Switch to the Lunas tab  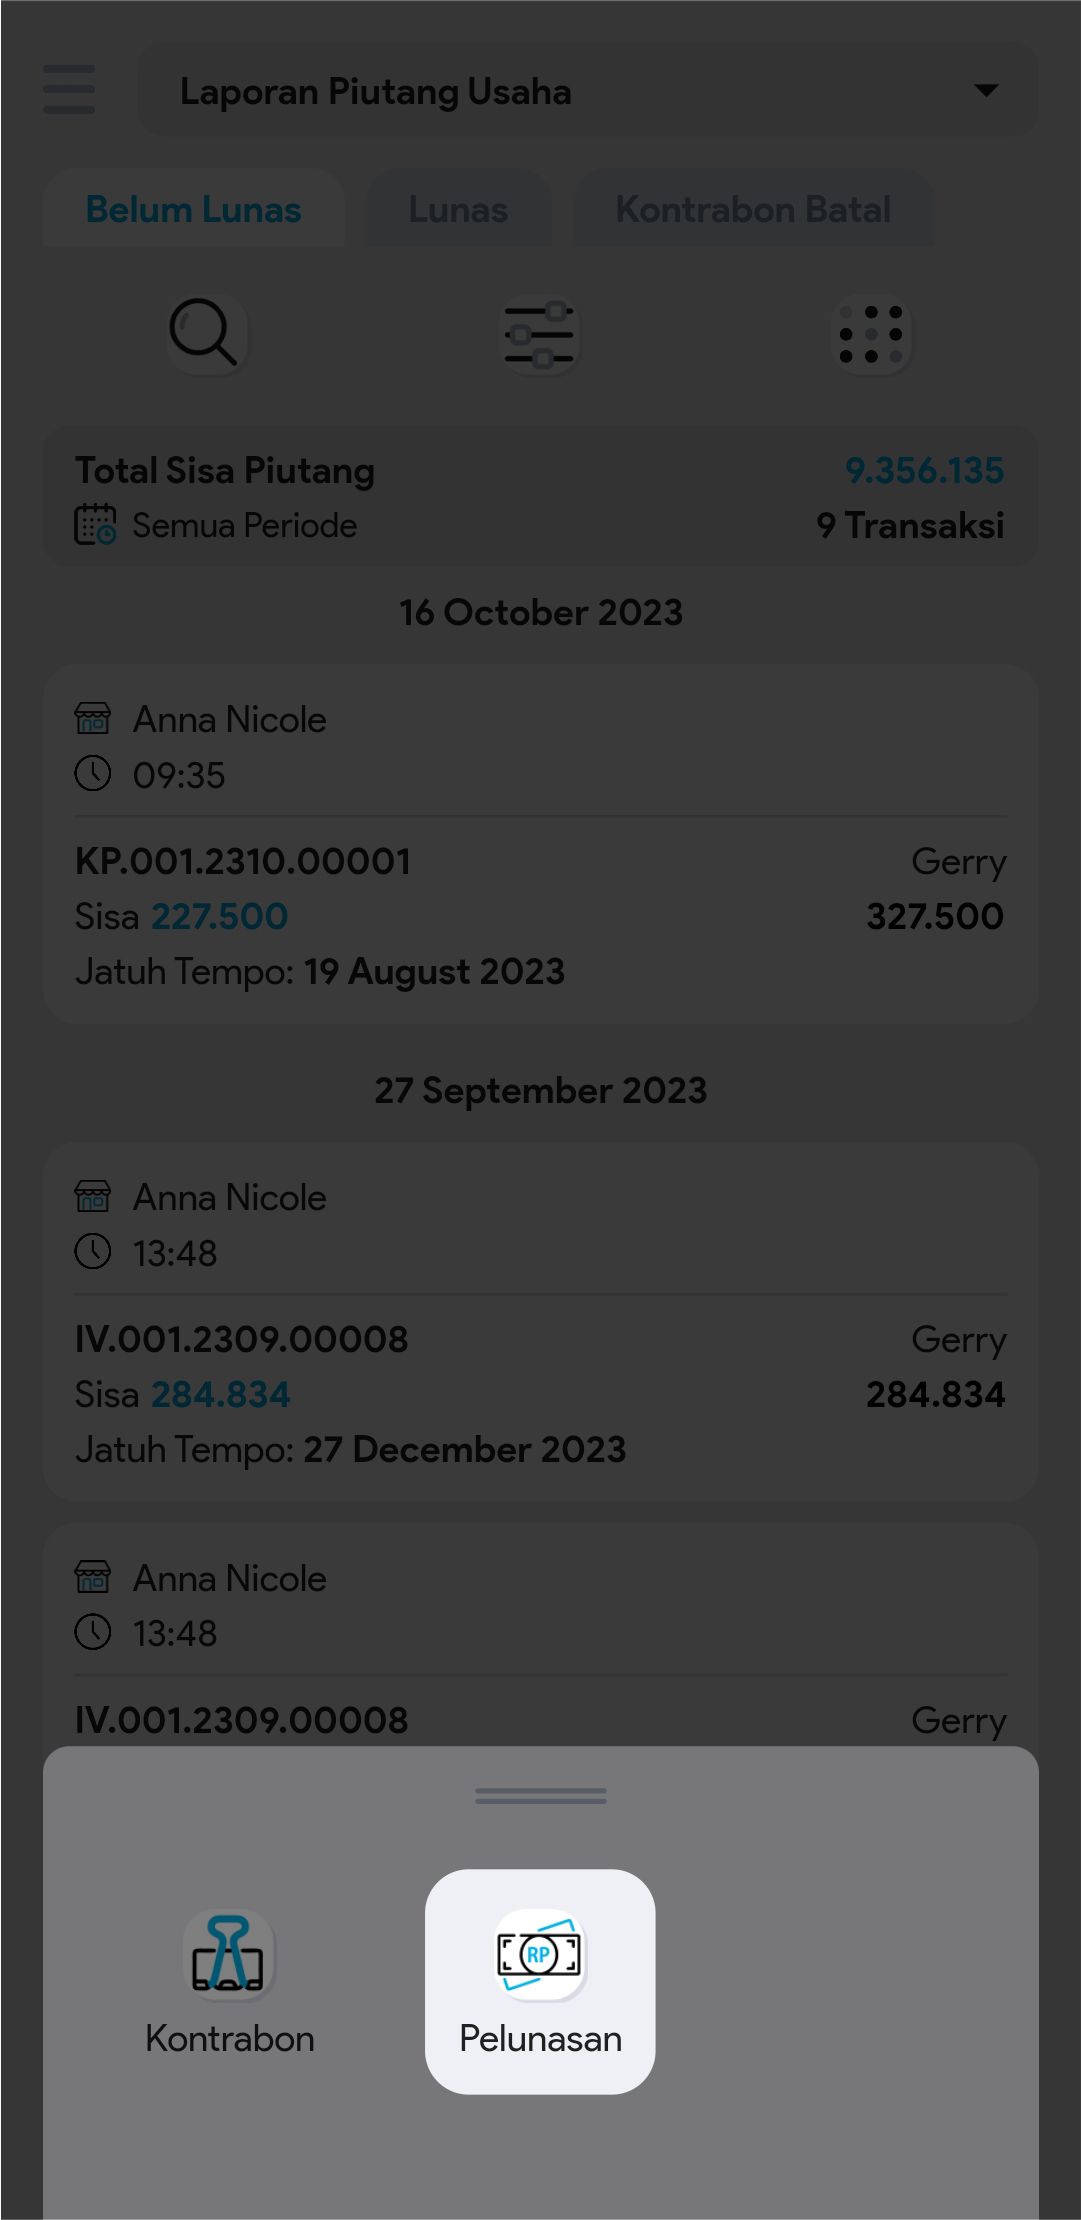coord(458,210)
